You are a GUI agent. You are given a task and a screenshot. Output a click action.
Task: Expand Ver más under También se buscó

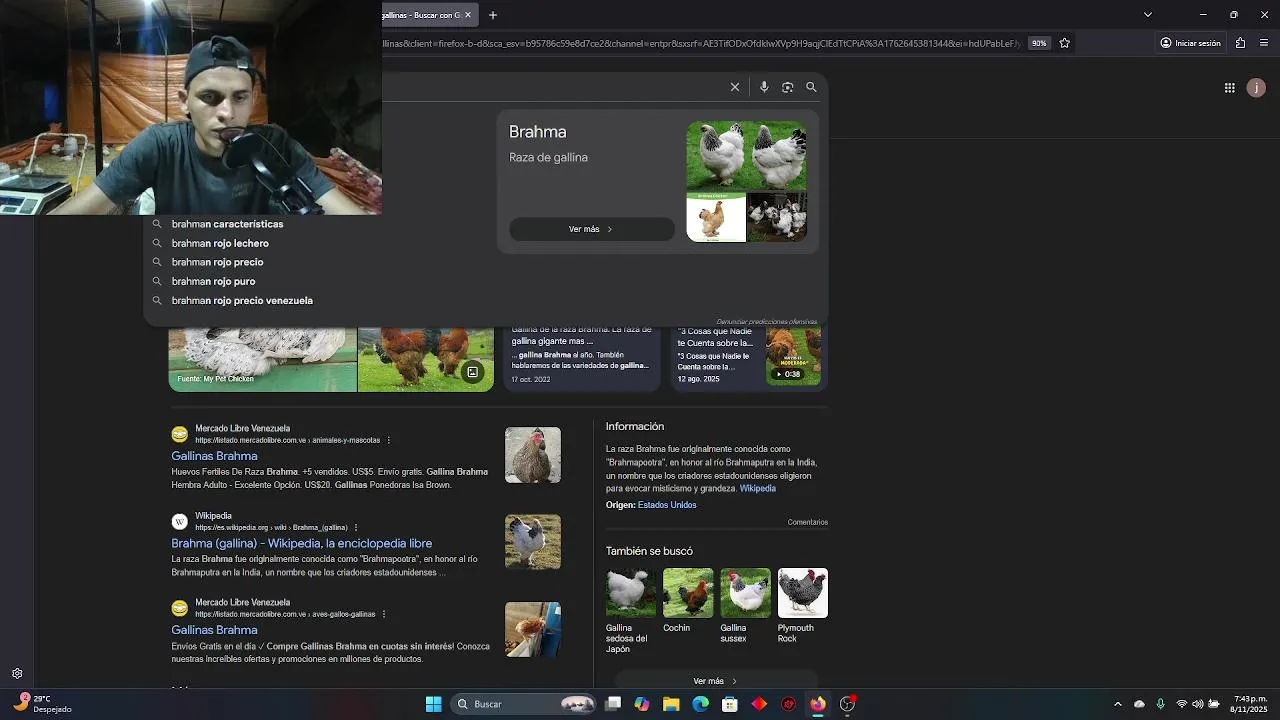click(x=716, y=680)
